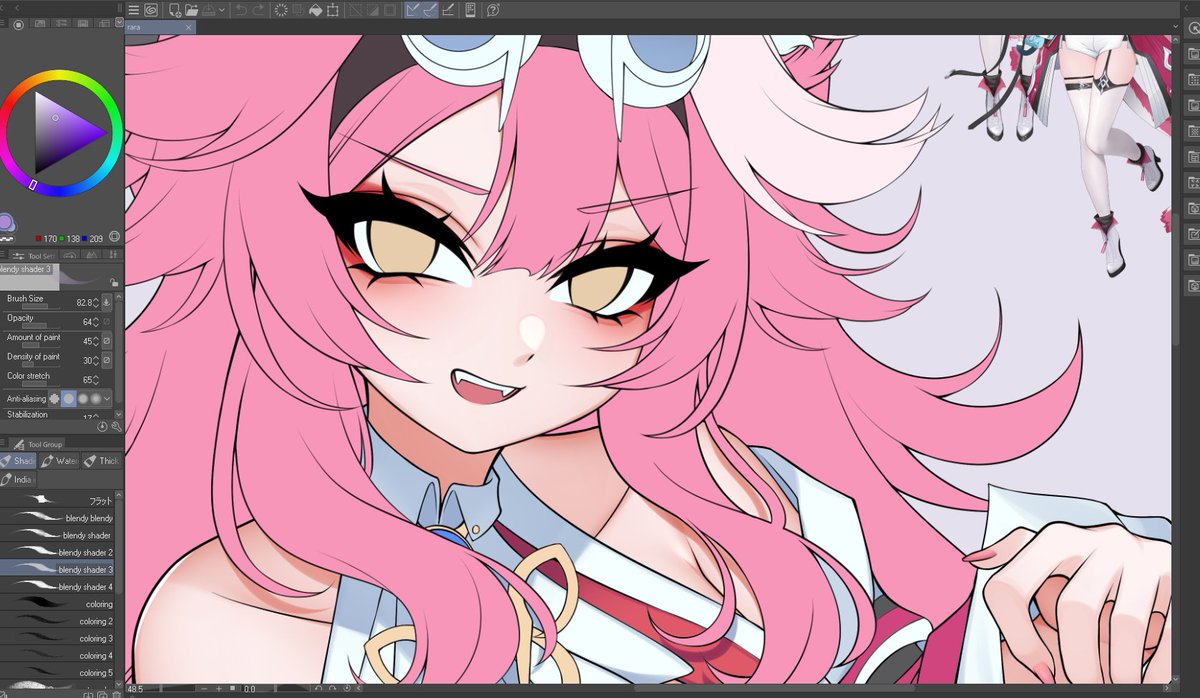Click the Fill paint bucket icon
This screenshot has height=698, width=1200.
[x=315, y=10]
